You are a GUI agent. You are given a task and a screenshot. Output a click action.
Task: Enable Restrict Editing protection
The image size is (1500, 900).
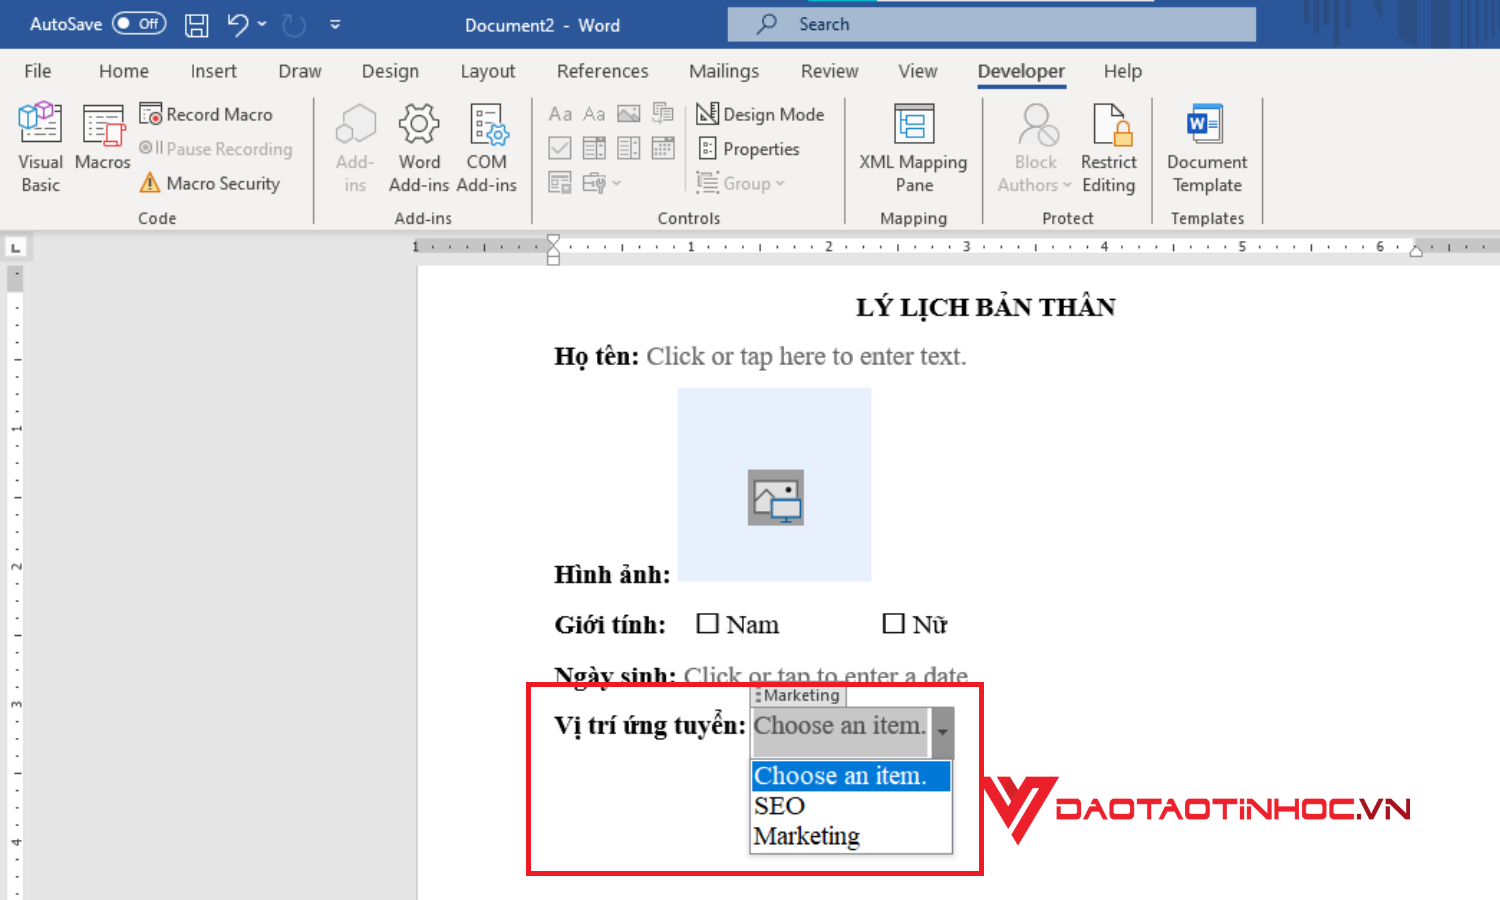(x=1109, y=147)
